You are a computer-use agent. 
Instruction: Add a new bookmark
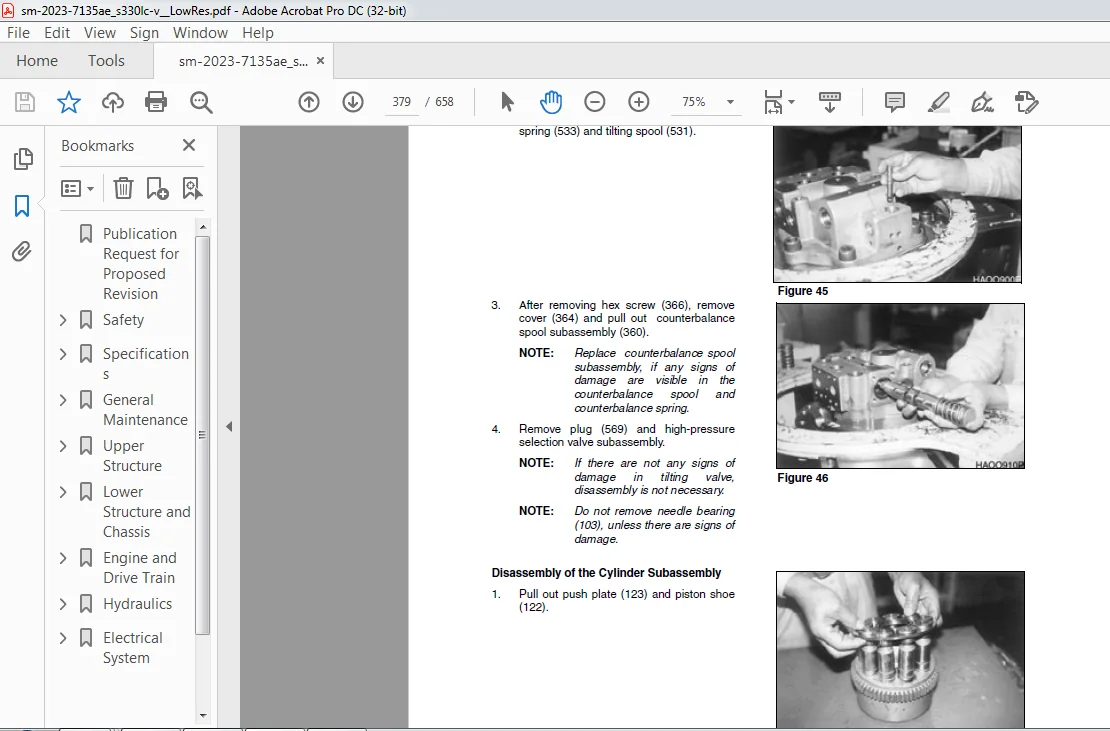pyautogui.click(x=157, y=188)
